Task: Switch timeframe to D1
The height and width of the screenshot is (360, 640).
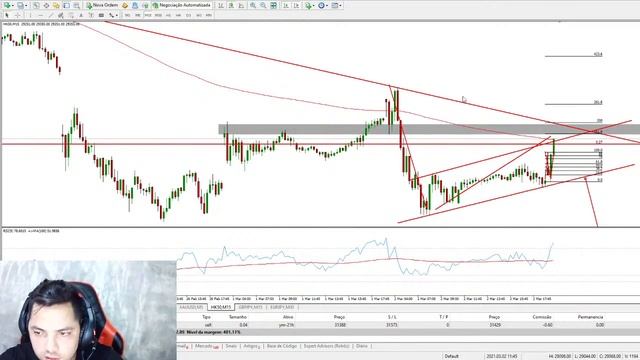Action: [189, 15]
